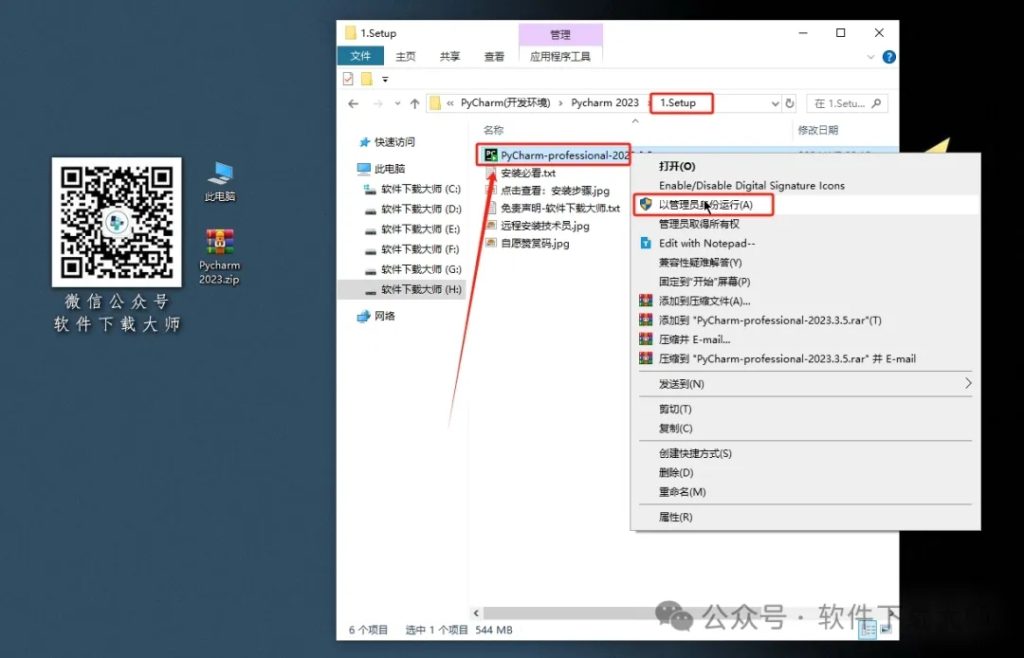Click the WinRAR icon beside 添加到压缩文件(A)

pos(644,302)
